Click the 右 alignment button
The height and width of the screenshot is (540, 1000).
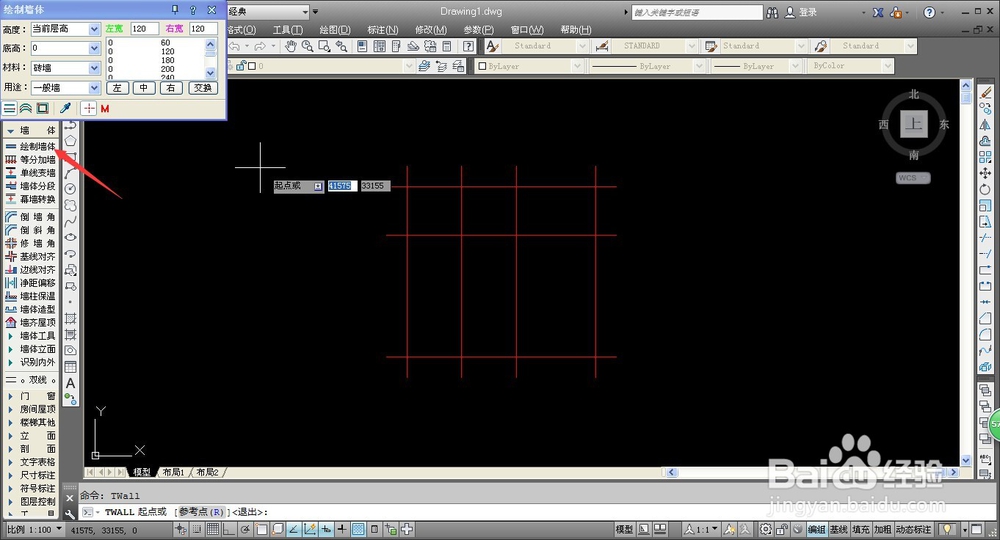[x=170, y=88]
